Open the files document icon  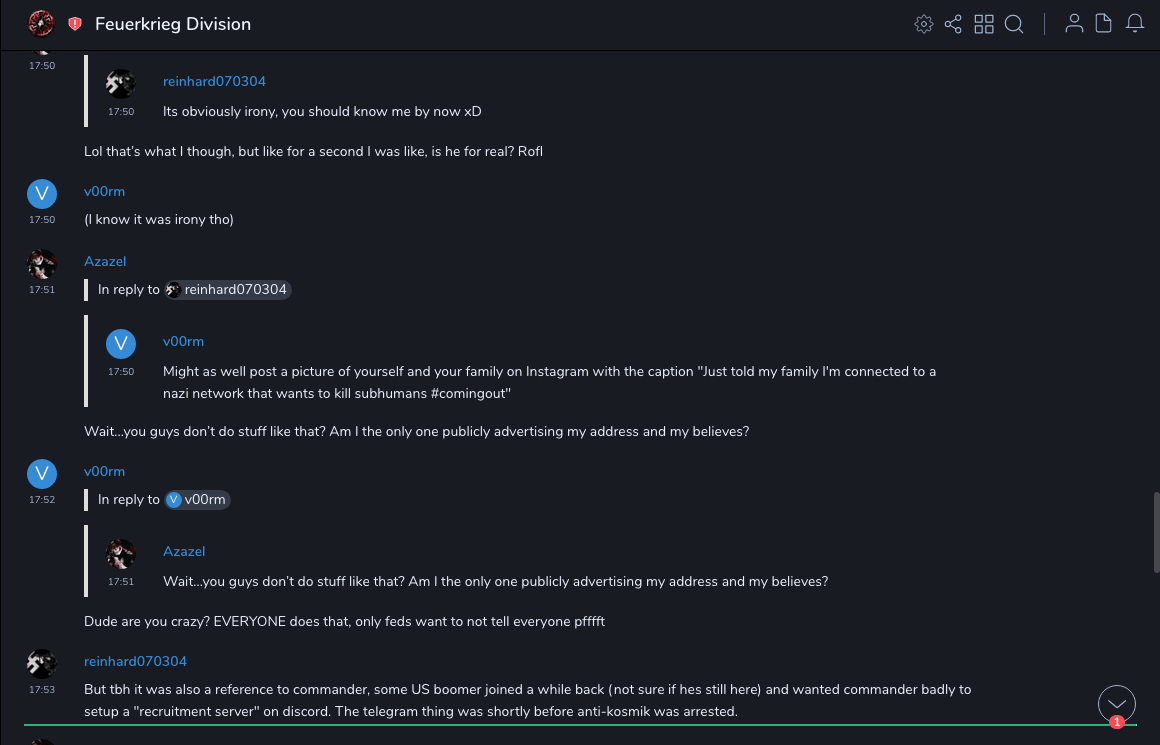(x=1104, y=24)
